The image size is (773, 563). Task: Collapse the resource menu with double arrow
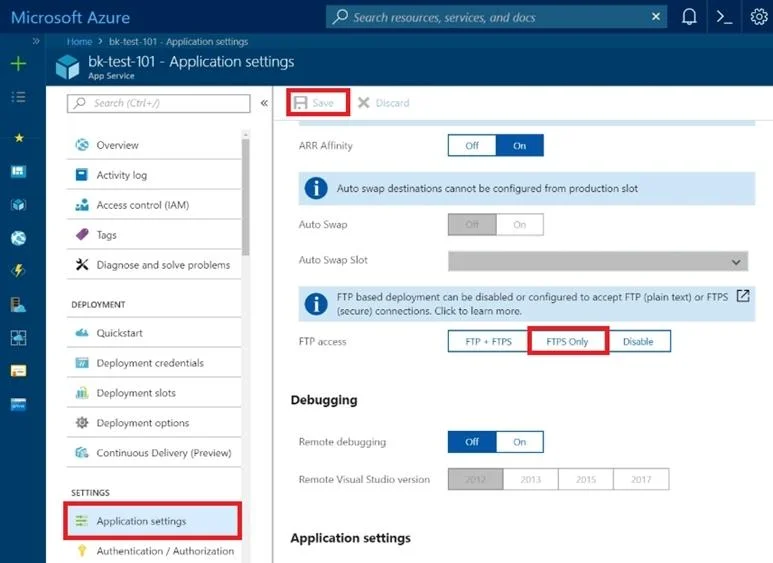click(x=264, y=103)
